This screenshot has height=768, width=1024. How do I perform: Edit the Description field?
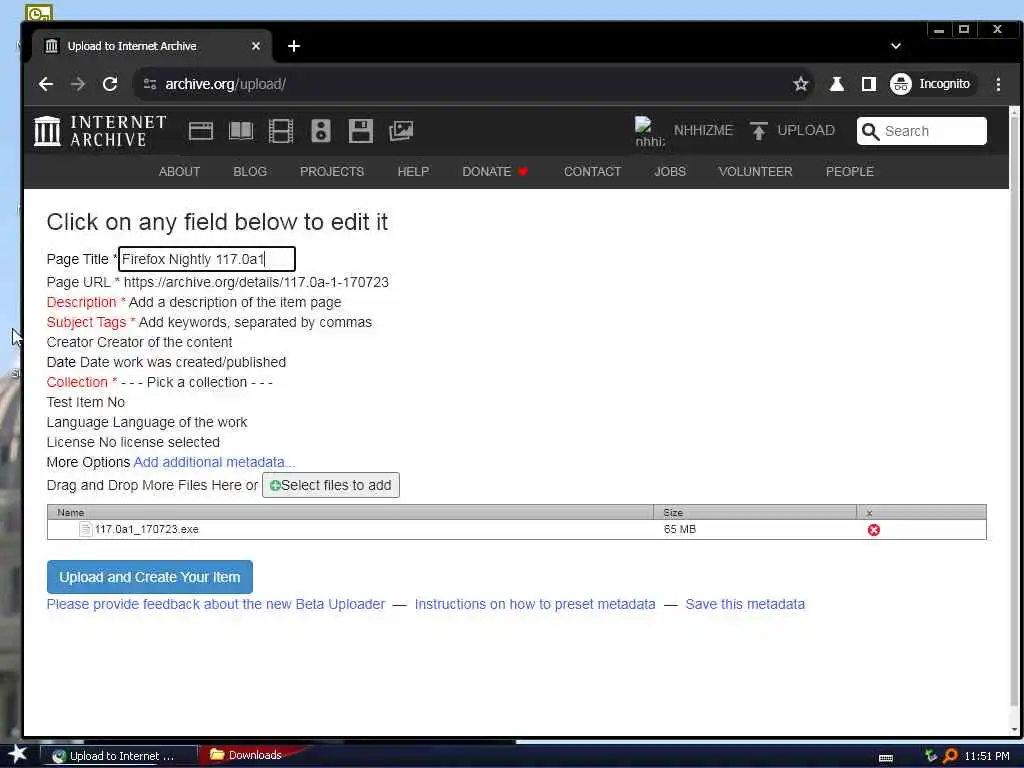click(x=234, y=302)
